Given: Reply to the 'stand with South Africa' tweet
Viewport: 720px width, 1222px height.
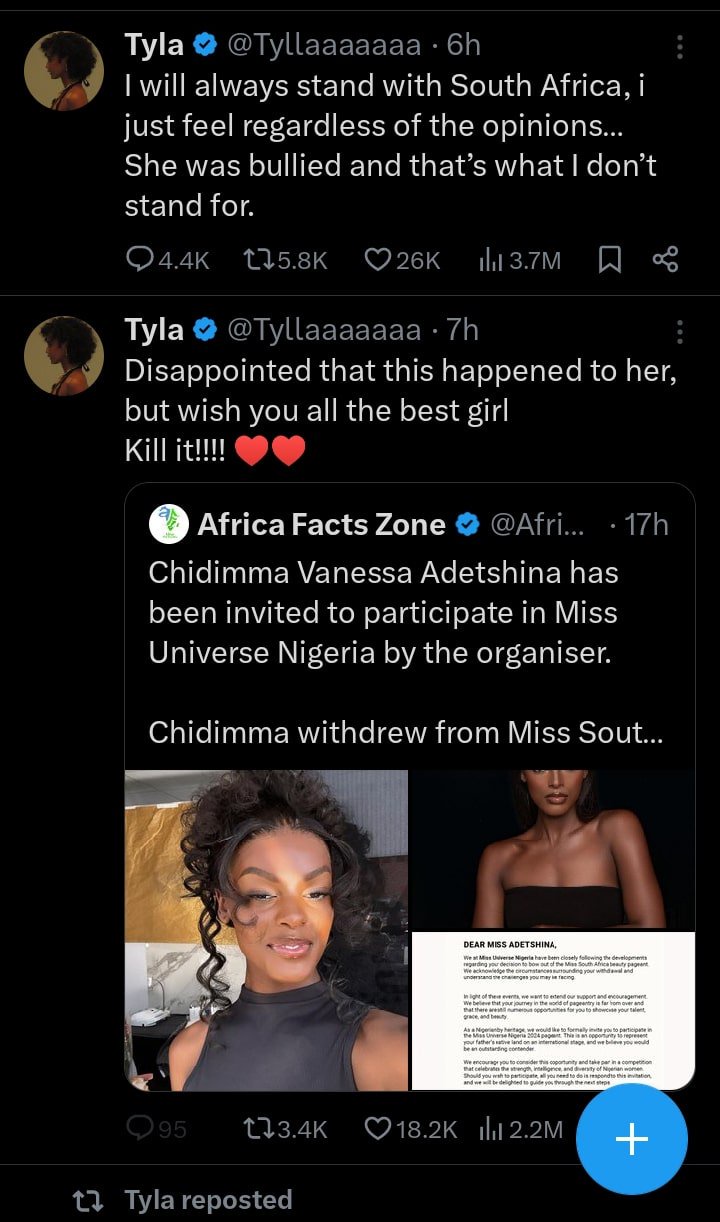Looking at the screenshot, I should [x=140, y=260].
